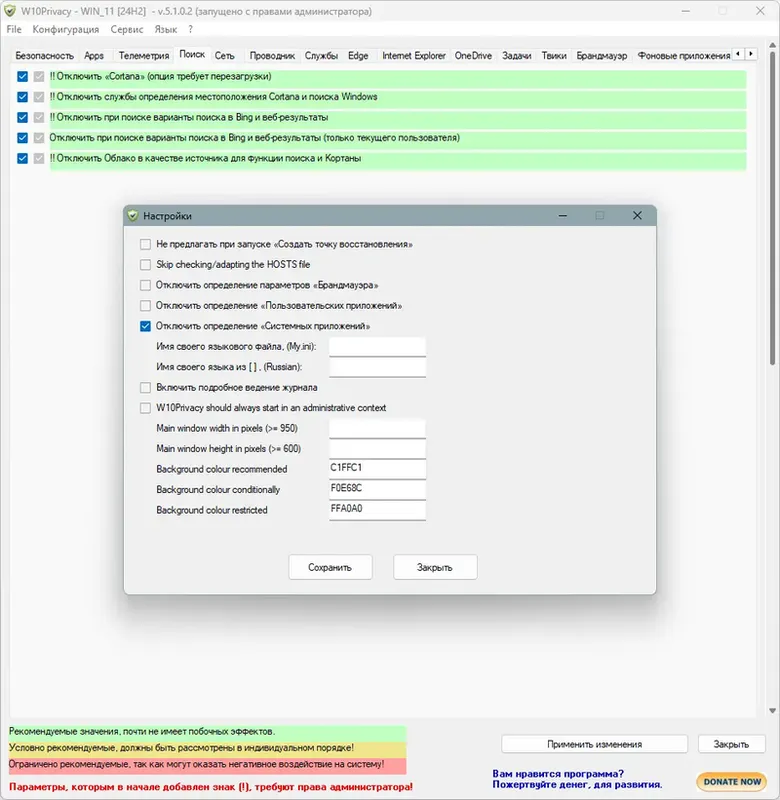Image resolution: width=780 pixels, height=800 pixels.
Task: Uncheck blue checkbox for службы определения местоположения Cortana
Action: coord(22,97)
